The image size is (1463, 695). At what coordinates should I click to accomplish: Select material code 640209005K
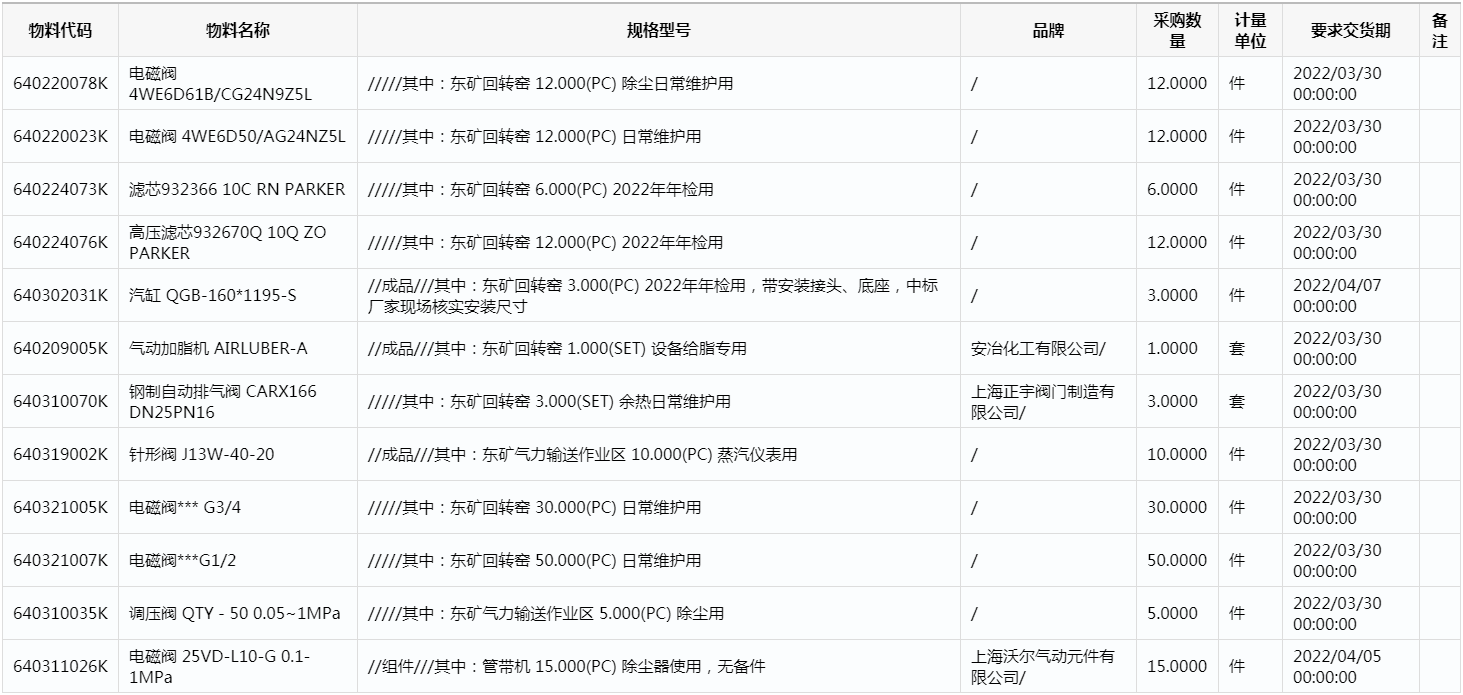60,349
